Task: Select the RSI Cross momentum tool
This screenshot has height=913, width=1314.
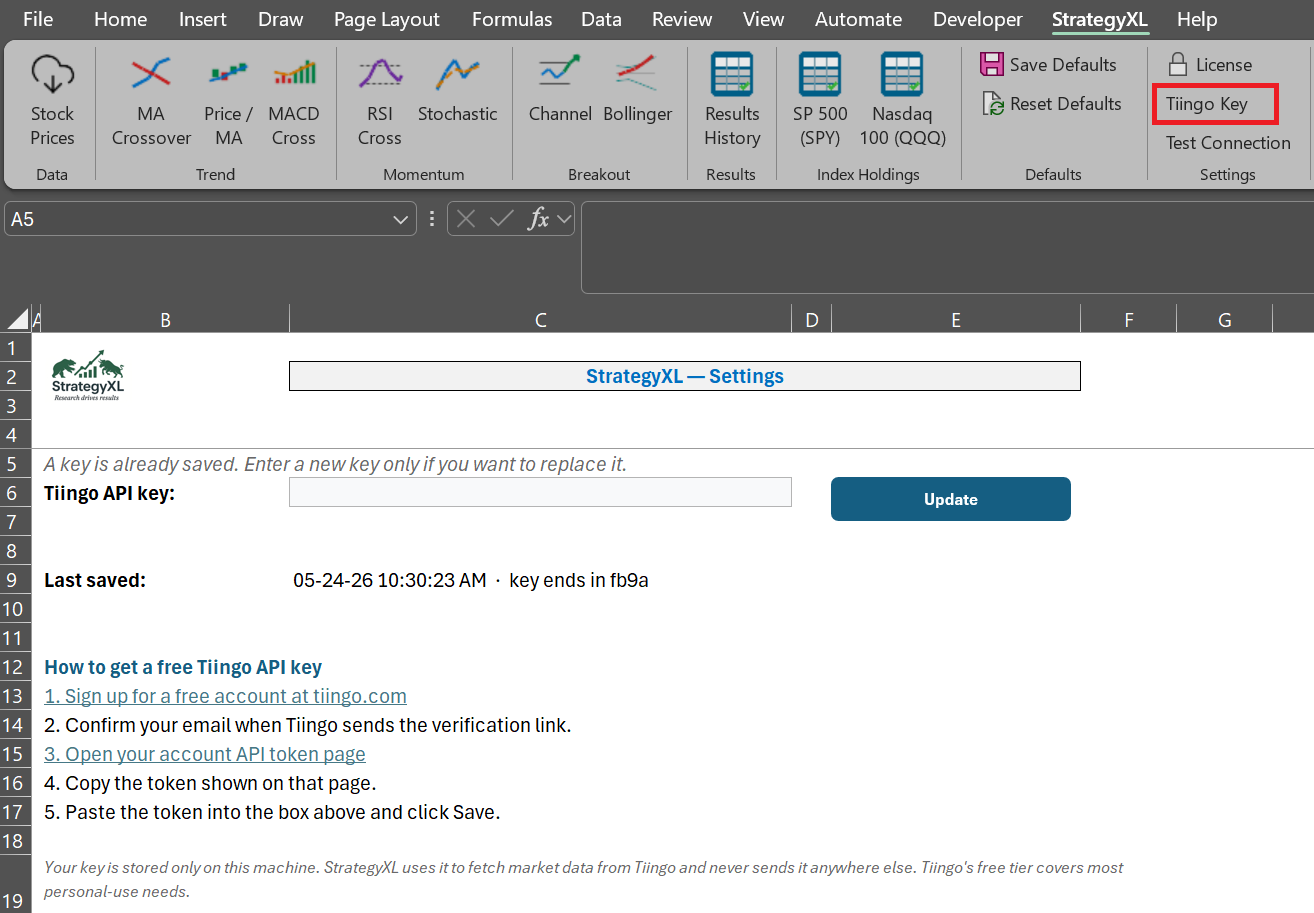Action: [x=380, y=100]
